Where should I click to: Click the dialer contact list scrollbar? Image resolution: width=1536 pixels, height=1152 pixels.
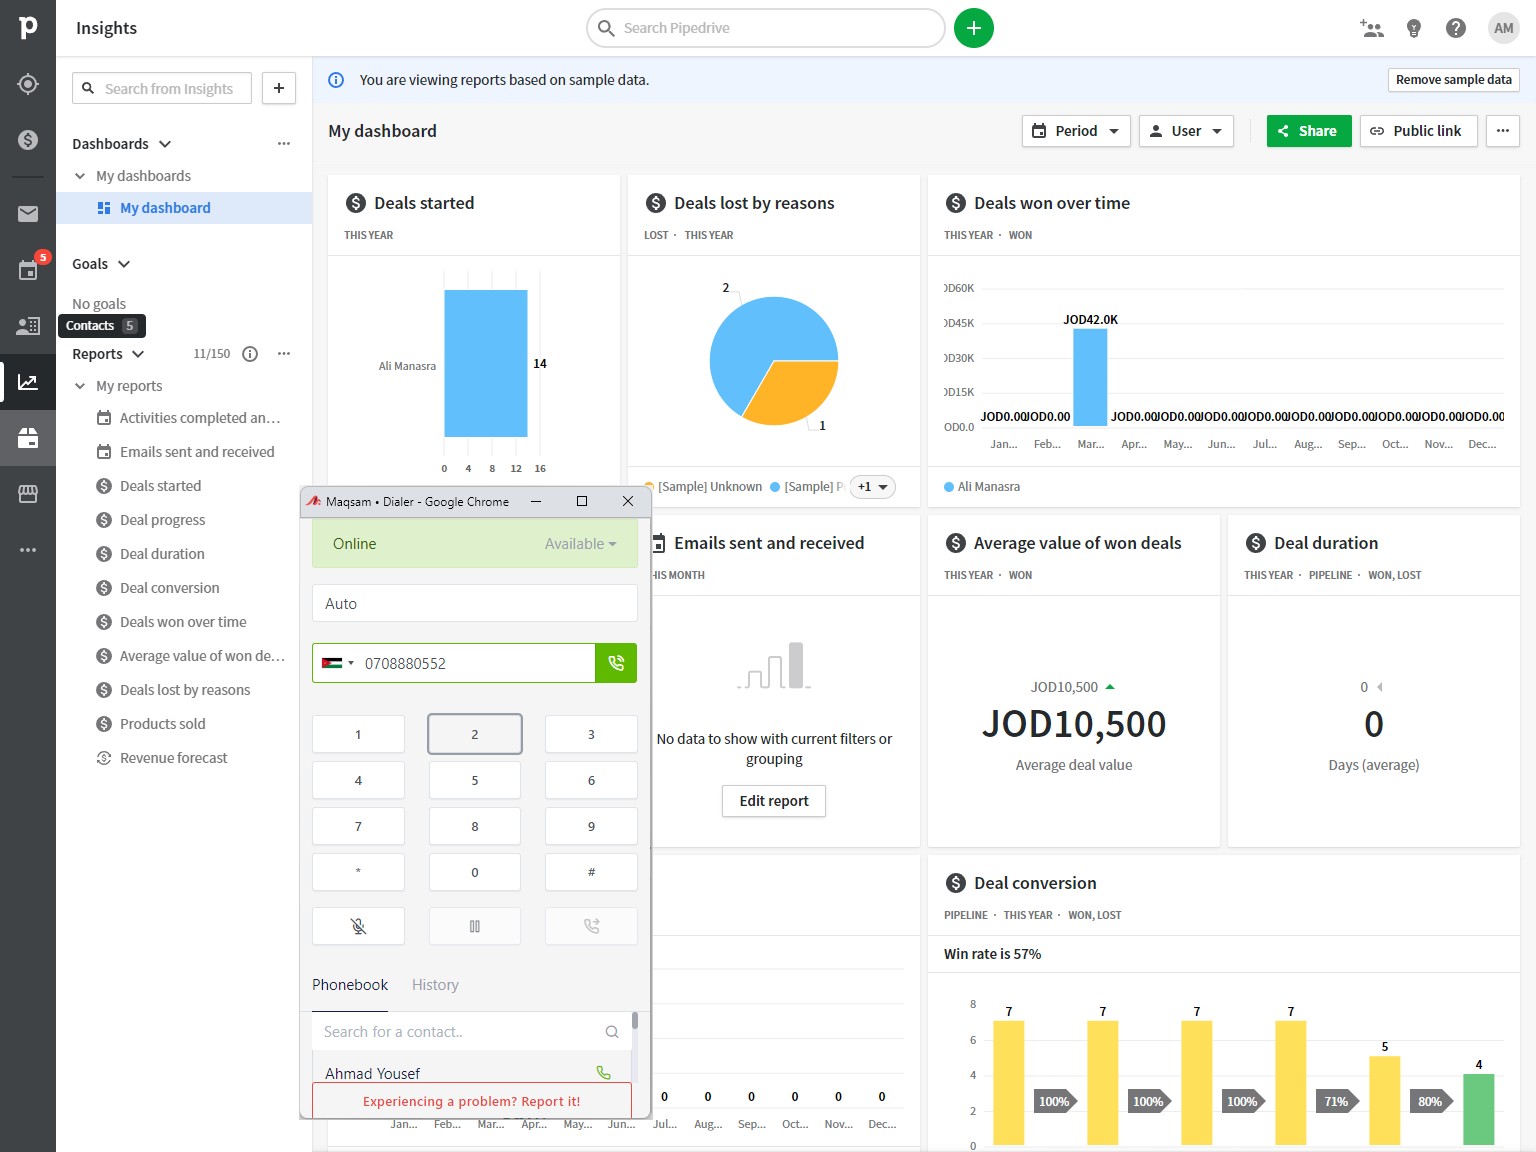pos(635,1021)
